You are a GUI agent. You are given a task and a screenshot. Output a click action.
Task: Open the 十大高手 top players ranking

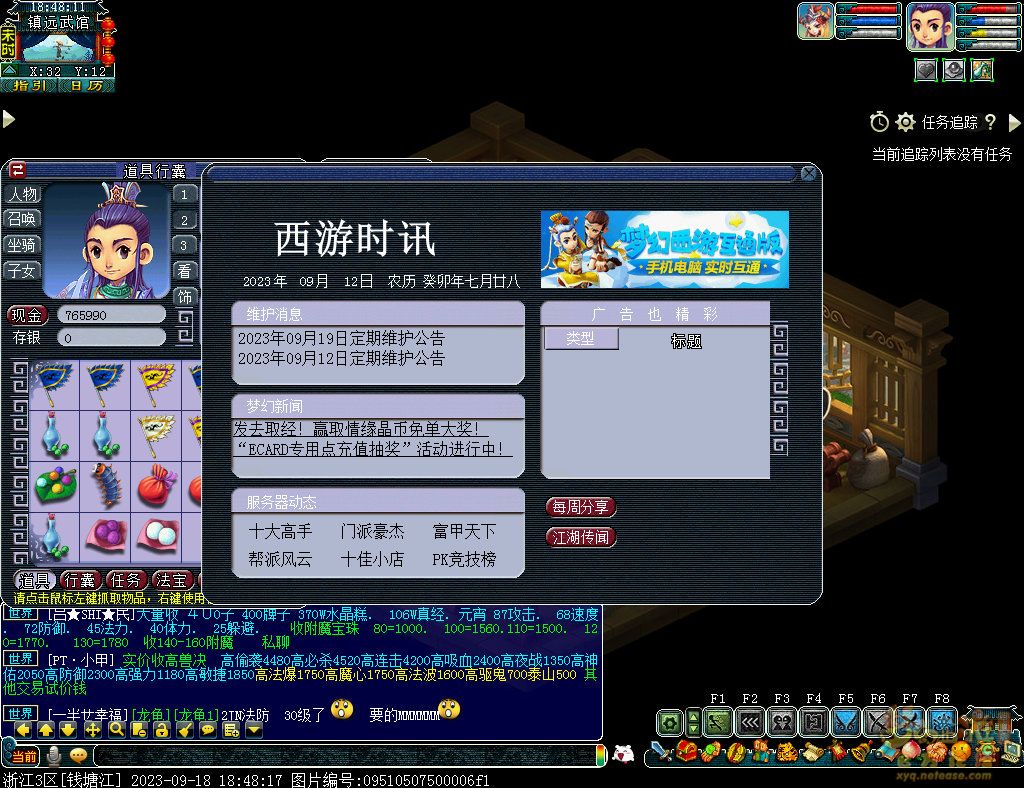[280, 531]
